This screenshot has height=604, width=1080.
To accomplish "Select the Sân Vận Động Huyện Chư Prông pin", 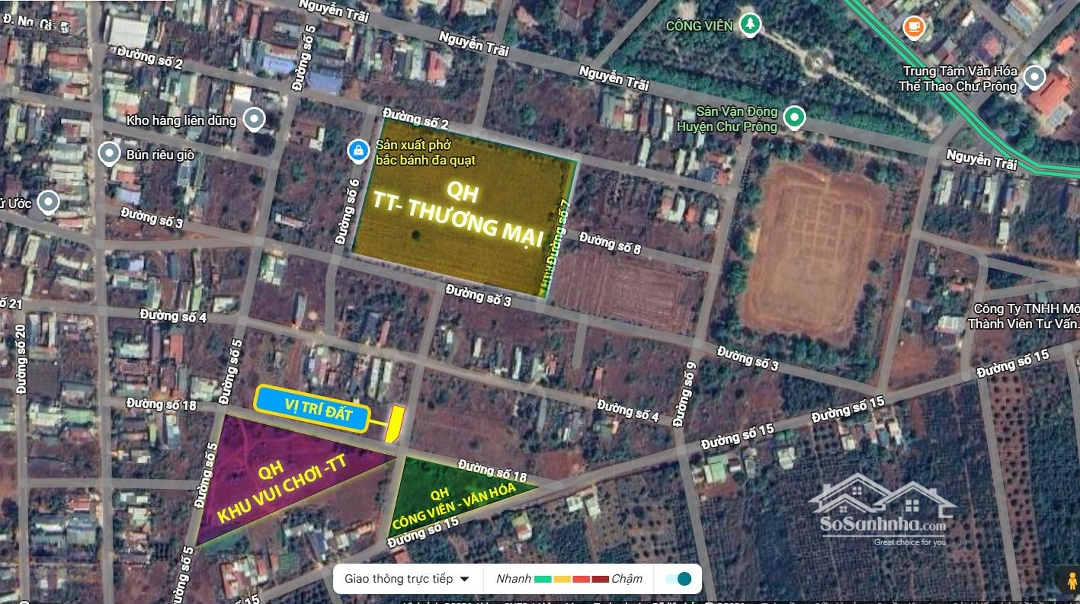I will point(794,117).
